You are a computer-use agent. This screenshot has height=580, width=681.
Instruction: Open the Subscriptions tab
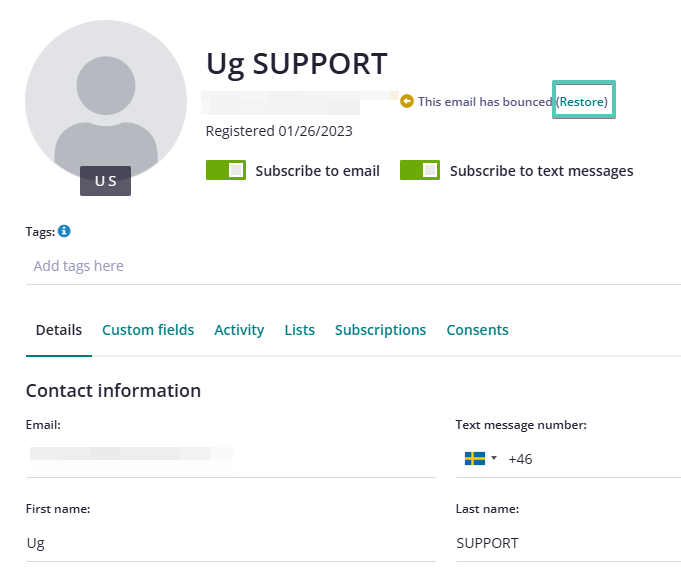click(380, 330)
